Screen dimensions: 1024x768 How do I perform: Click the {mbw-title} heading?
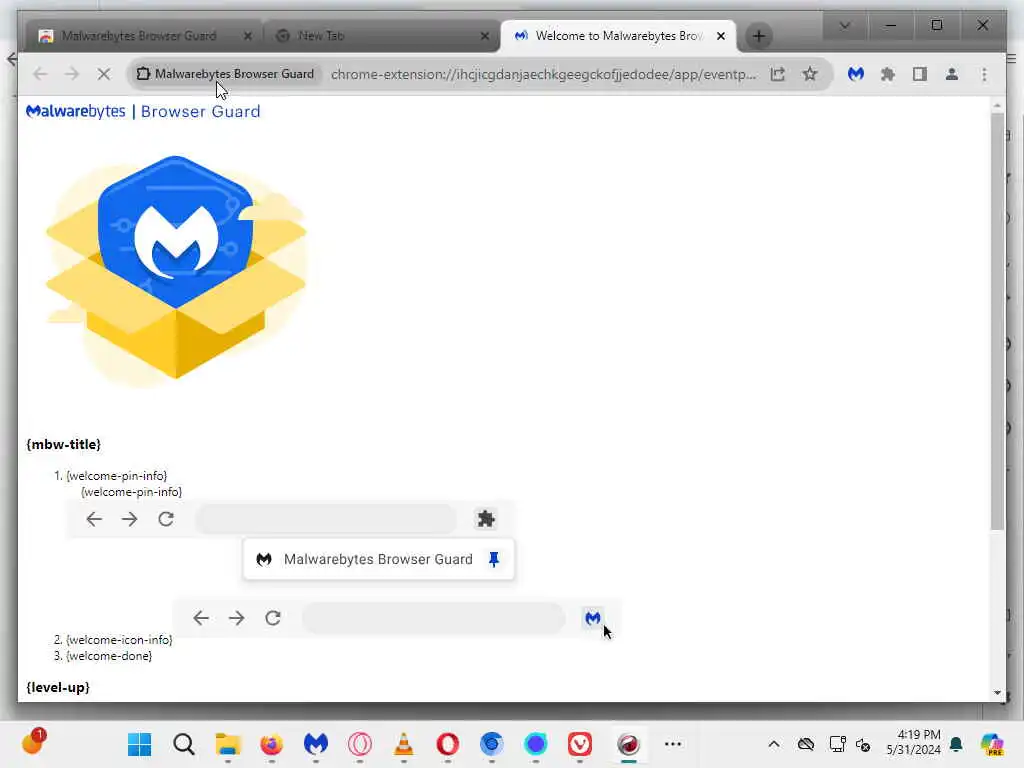pyautogui.click(x=63, y=444)
